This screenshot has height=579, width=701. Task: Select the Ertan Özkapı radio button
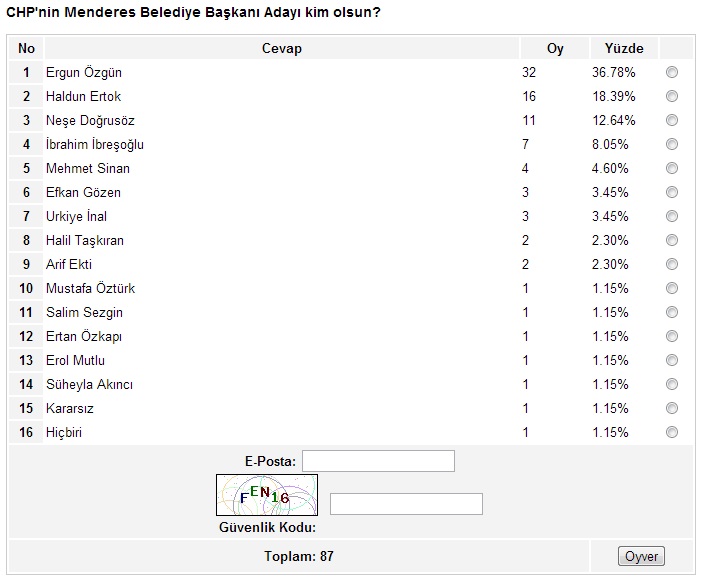pos(671,336)
